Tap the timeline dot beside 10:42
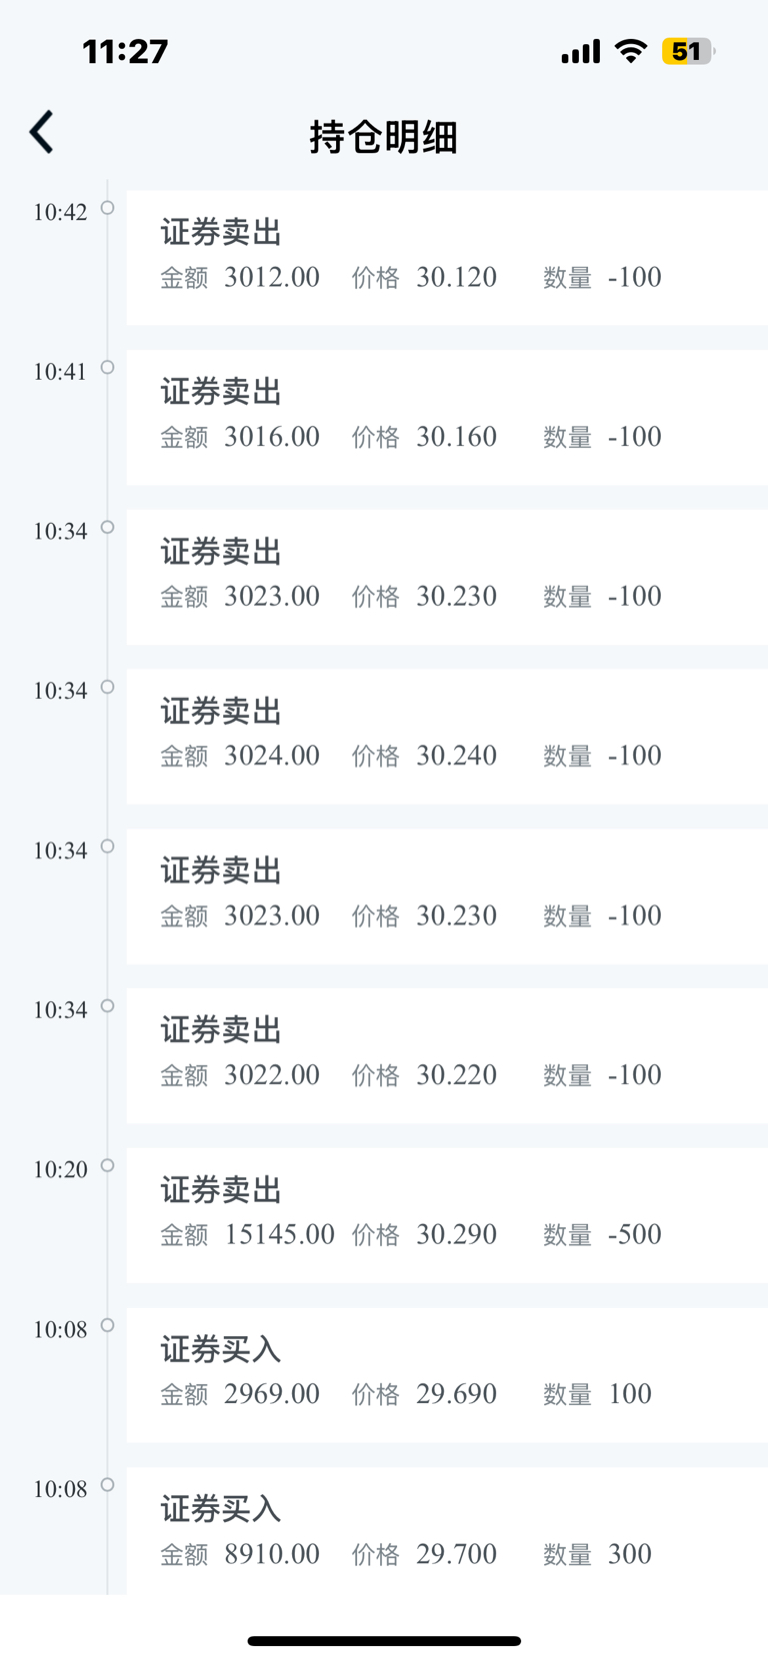Image resolution: width=768 pixels, height=1663 pixels. click(107, 208)
